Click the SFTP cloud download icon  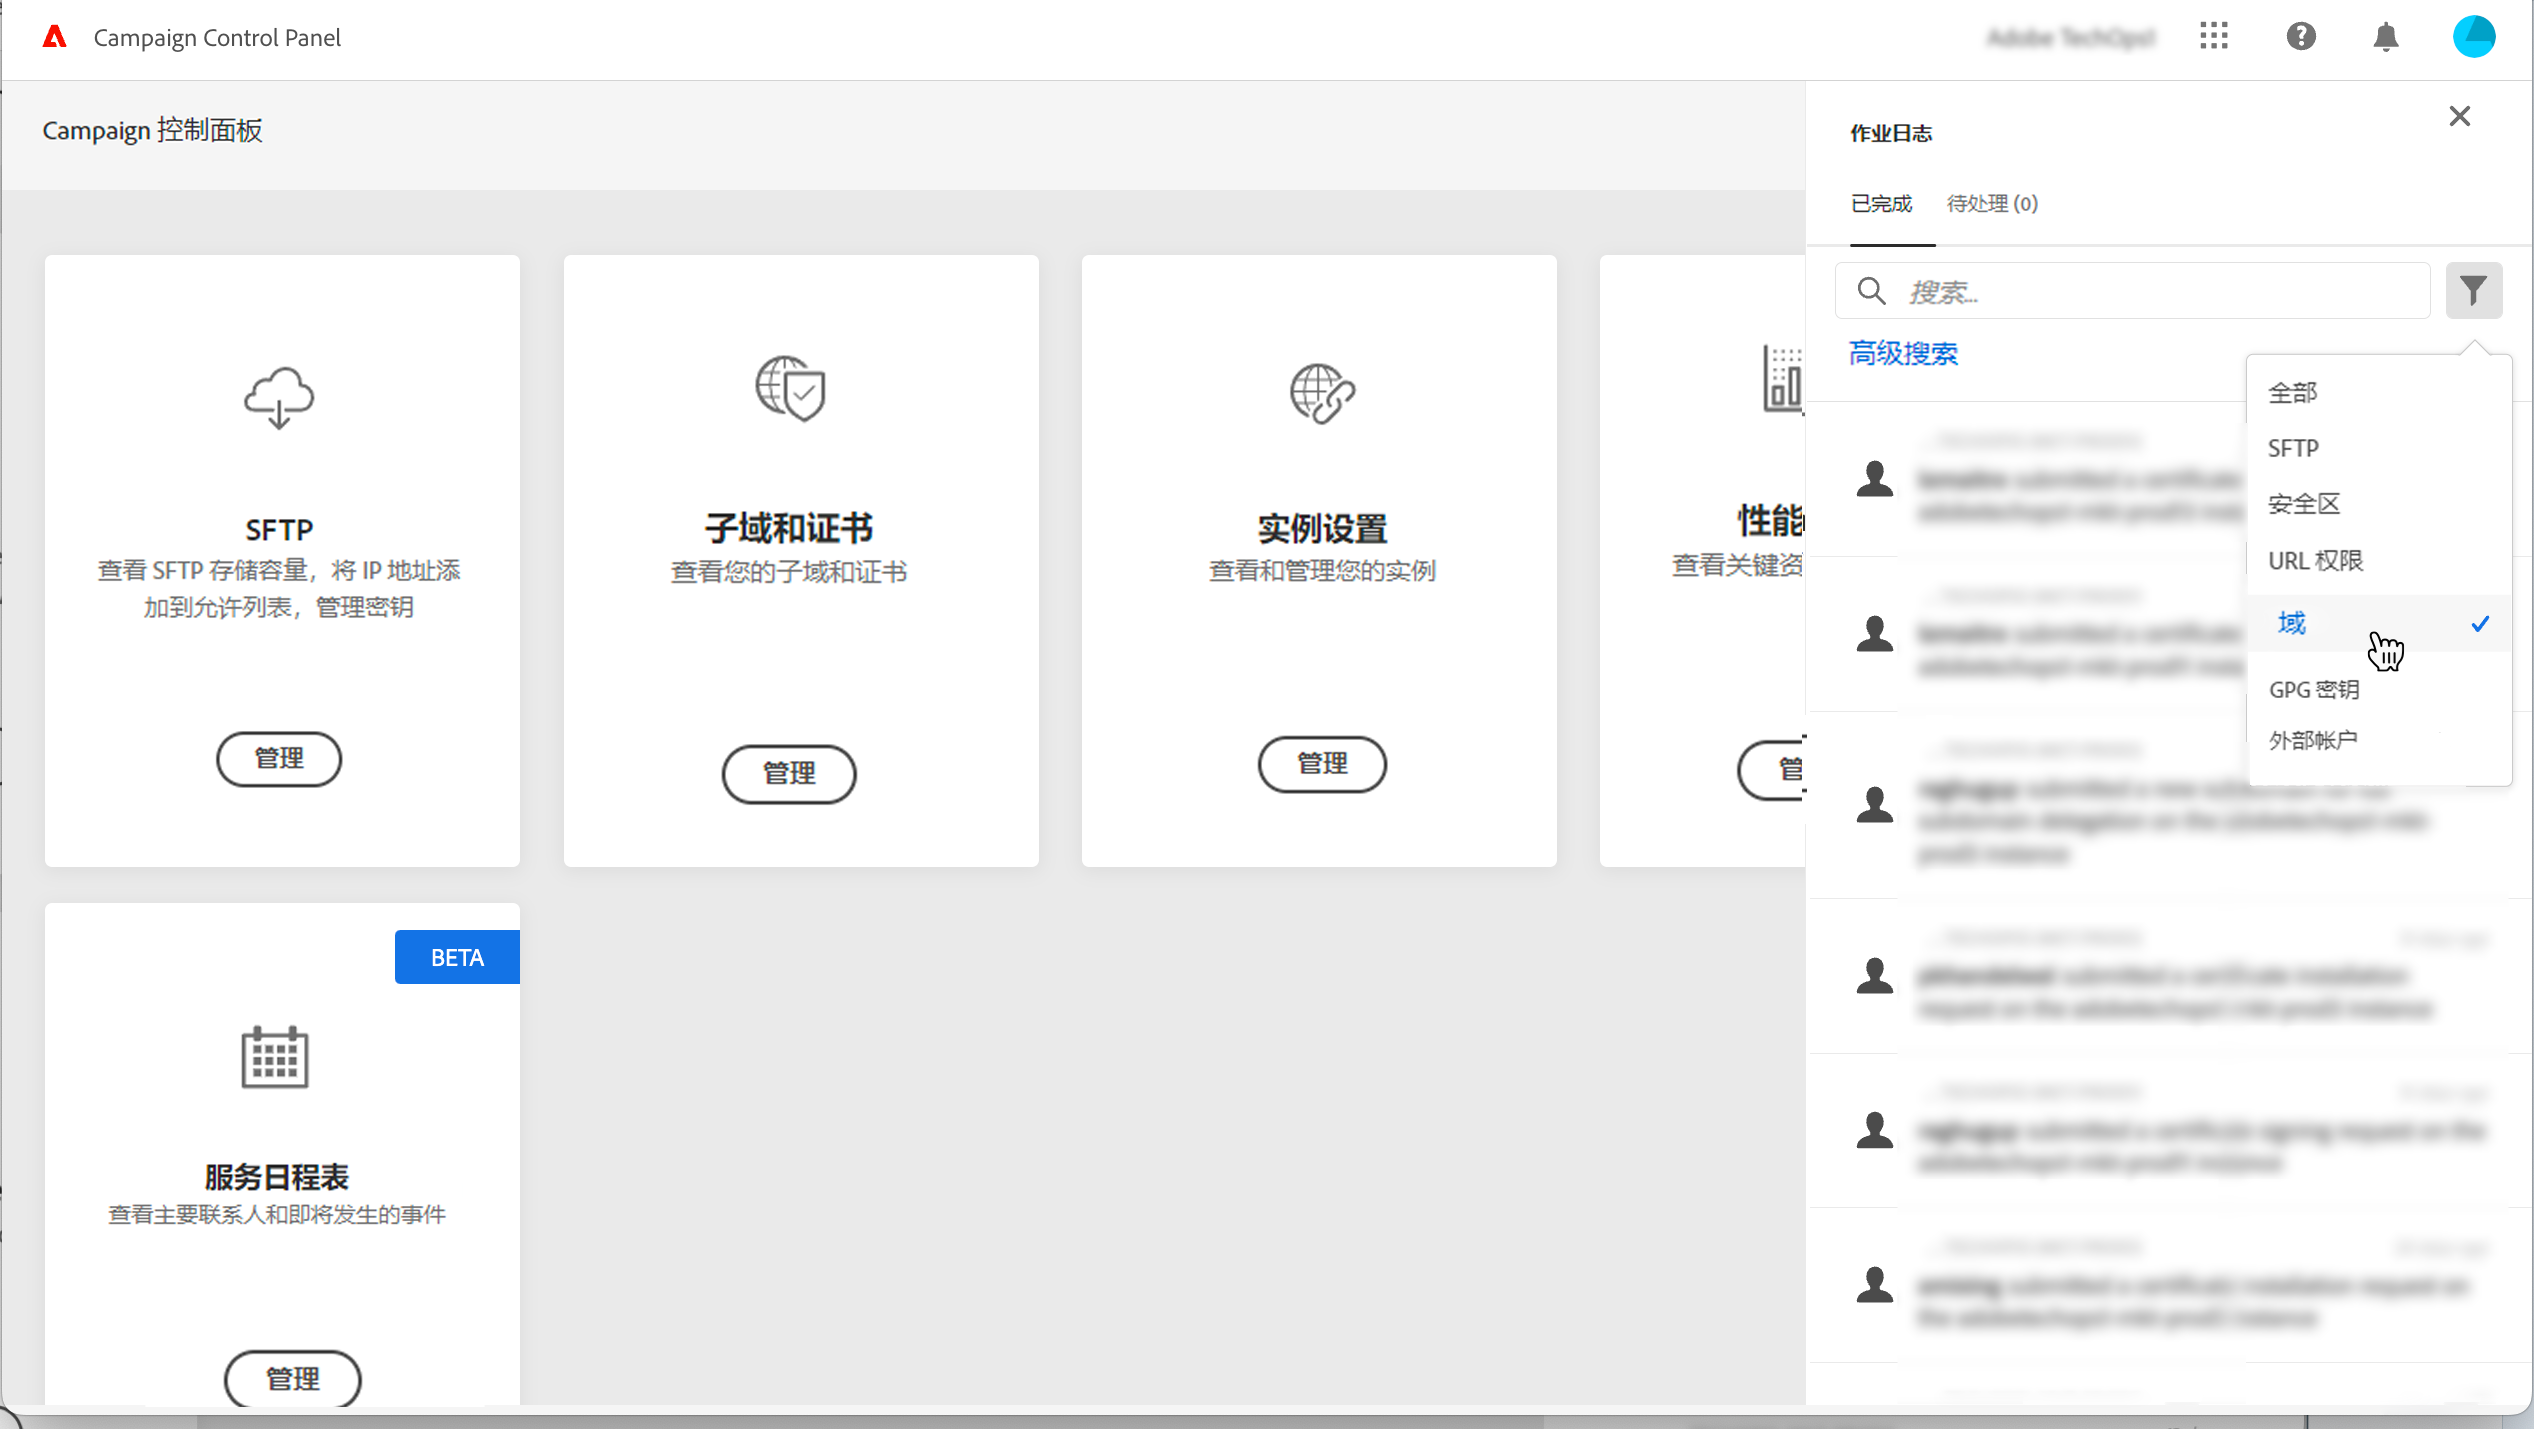(279, 397)
